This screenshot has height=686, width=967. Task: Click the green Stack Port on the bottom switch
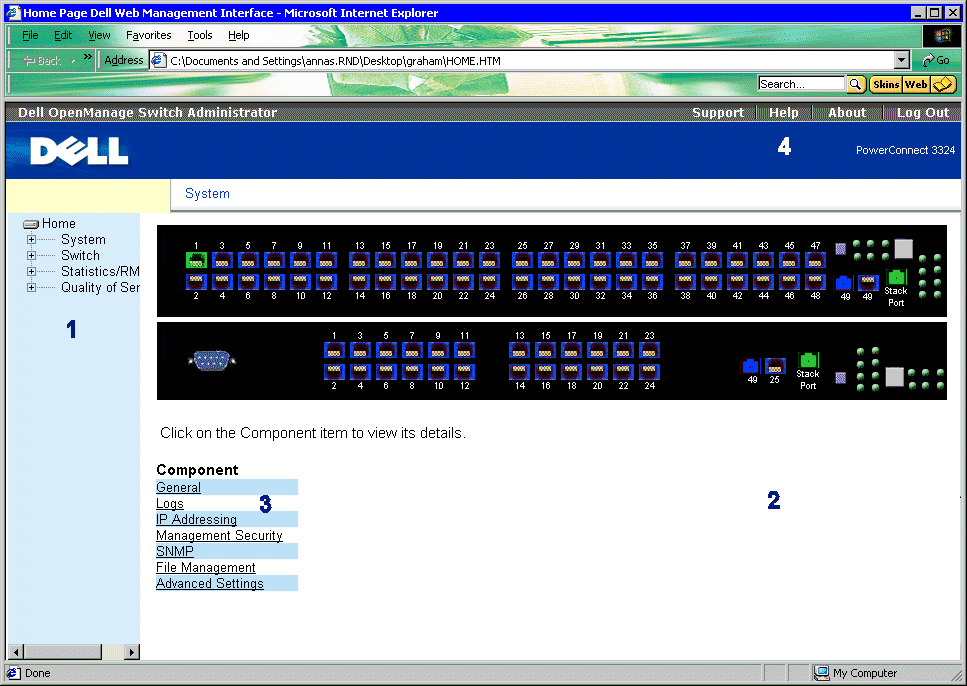pos(808,360)
